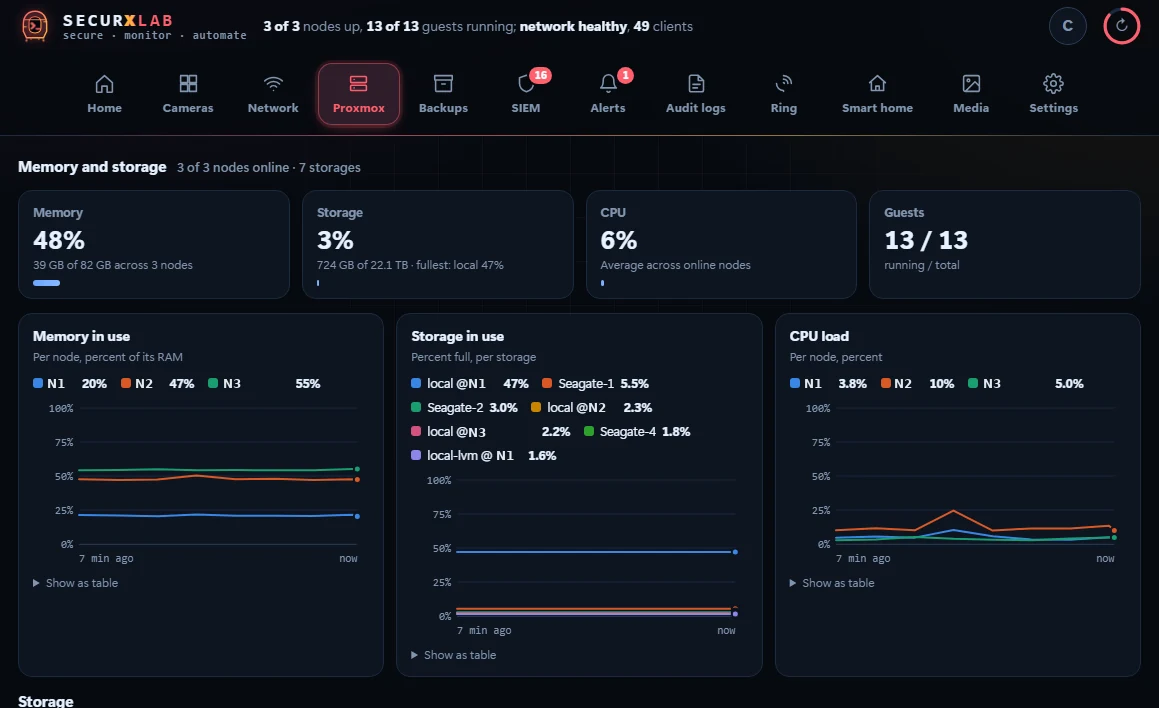
Task: Go to Network via the wifi icon
Action: (x=273, y=84)
